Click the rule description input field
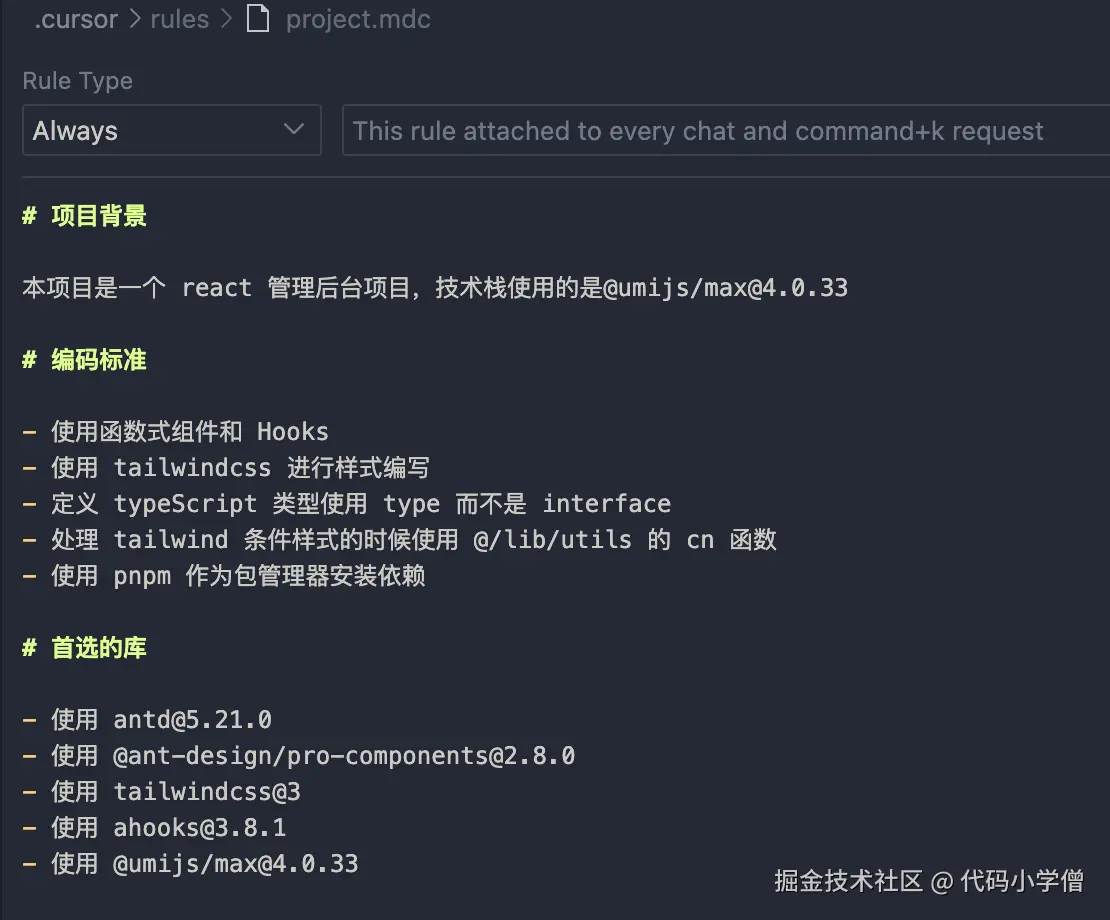The image size is (1110, 920). pos(725,131)
